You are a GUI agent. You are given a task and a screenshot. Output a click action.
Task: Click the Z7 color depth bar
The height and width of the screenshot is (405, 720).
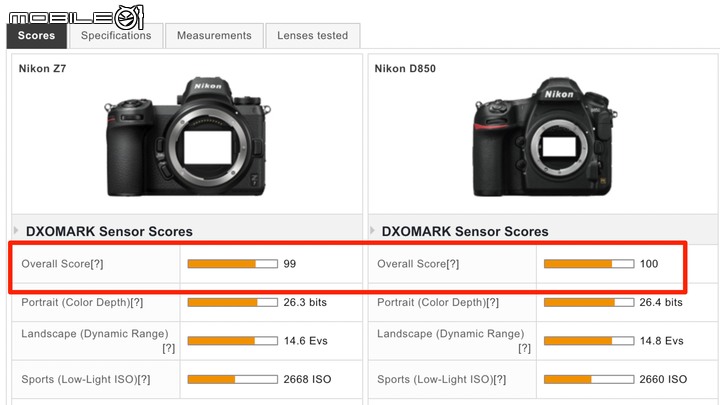click(233, 303)
